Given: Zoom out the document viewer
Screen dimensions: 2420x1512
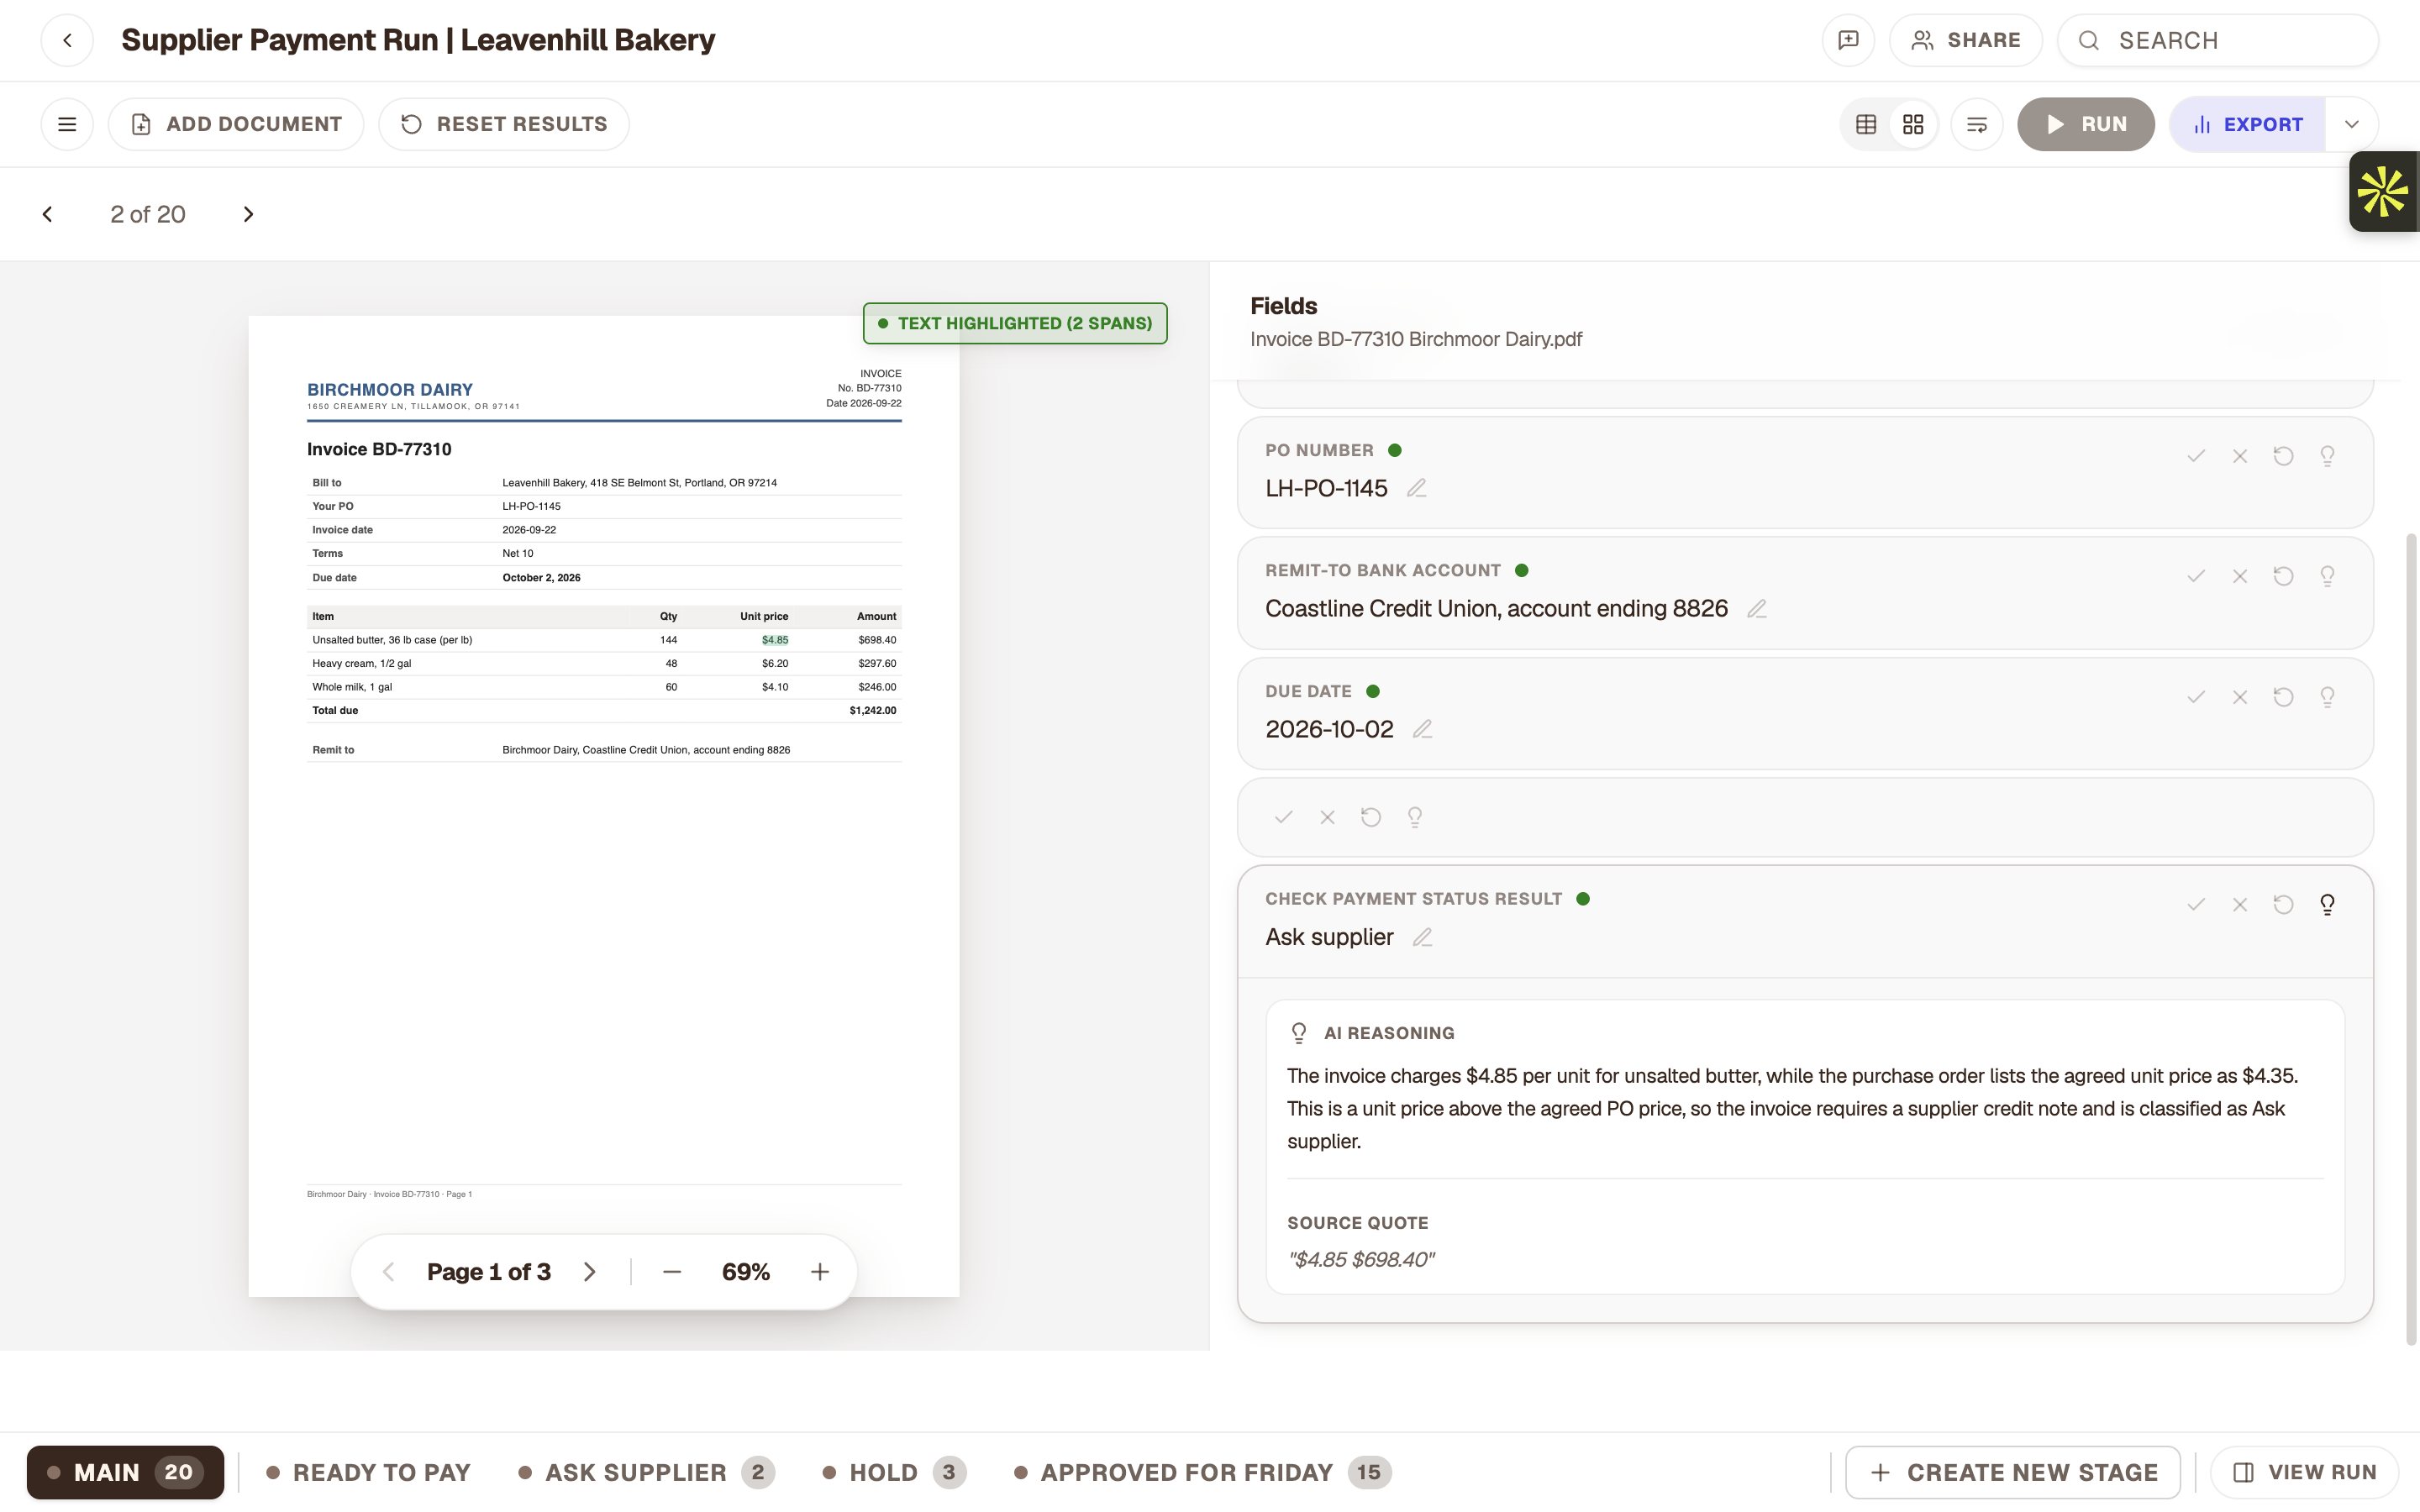Looking at the screenshot, I should (672, 1272).
